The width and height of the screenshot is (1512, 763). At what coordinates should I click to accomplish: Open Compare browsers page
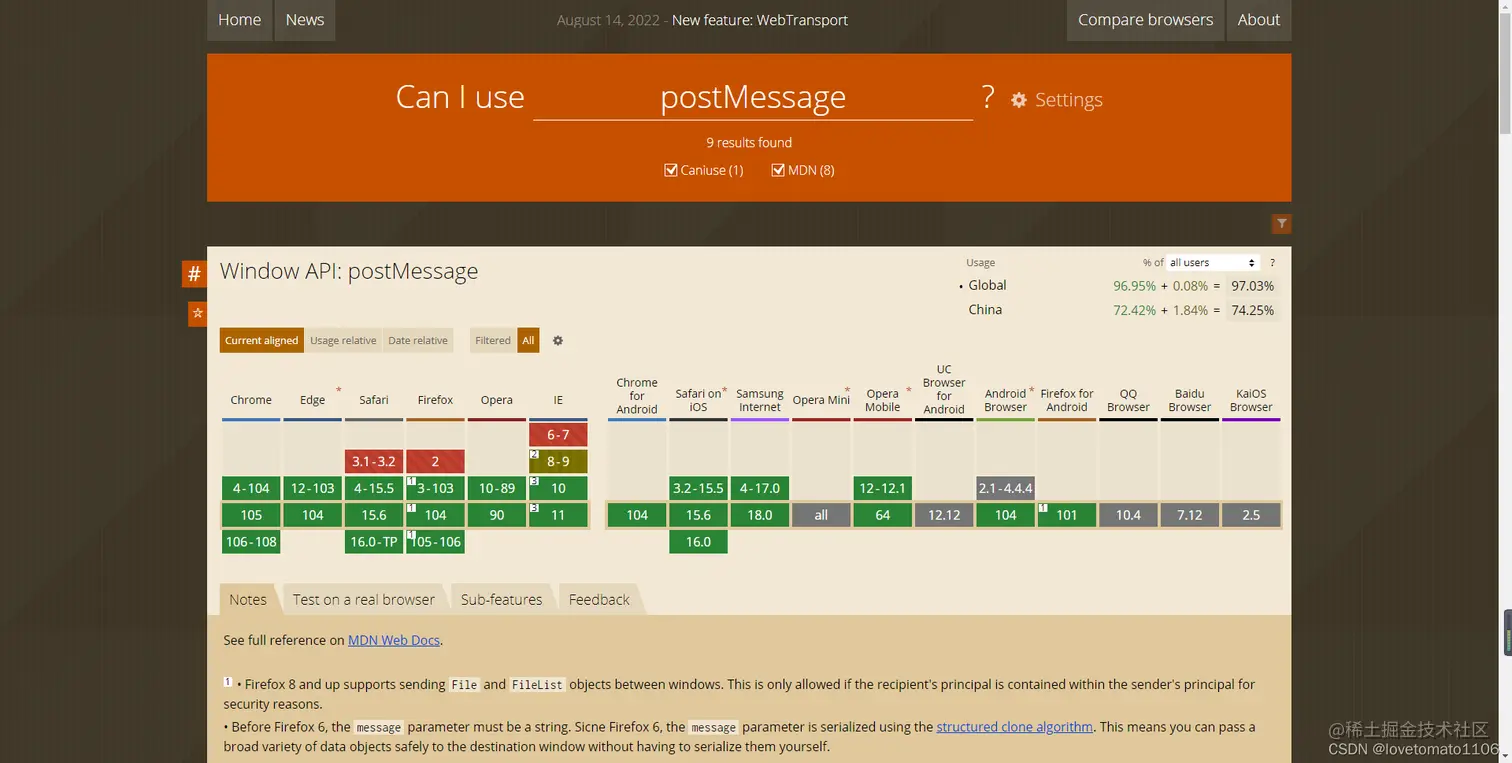(1145, 20)
